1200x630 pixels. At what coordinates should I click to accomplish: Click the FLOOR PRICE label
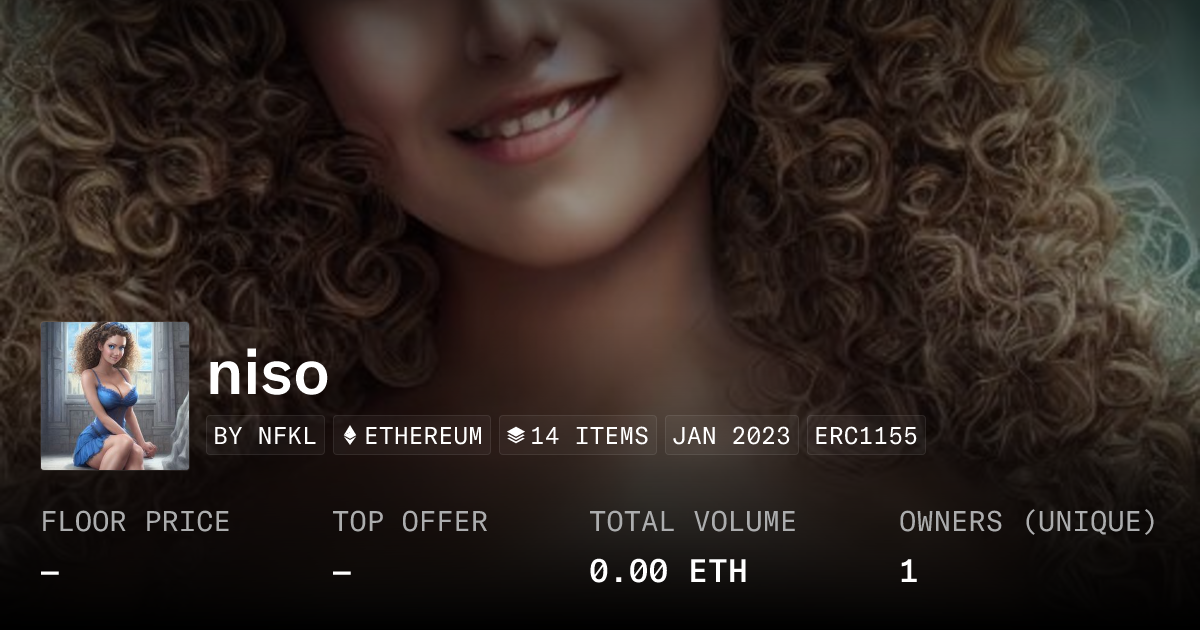tap(136, 522)
